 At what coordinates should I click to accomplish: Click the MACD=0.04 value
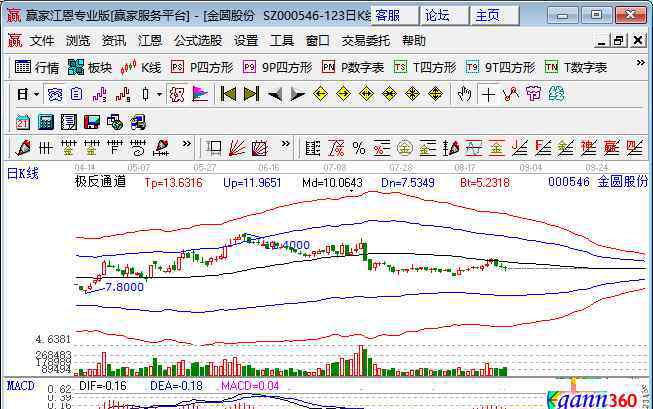click(x=250, y=386)
